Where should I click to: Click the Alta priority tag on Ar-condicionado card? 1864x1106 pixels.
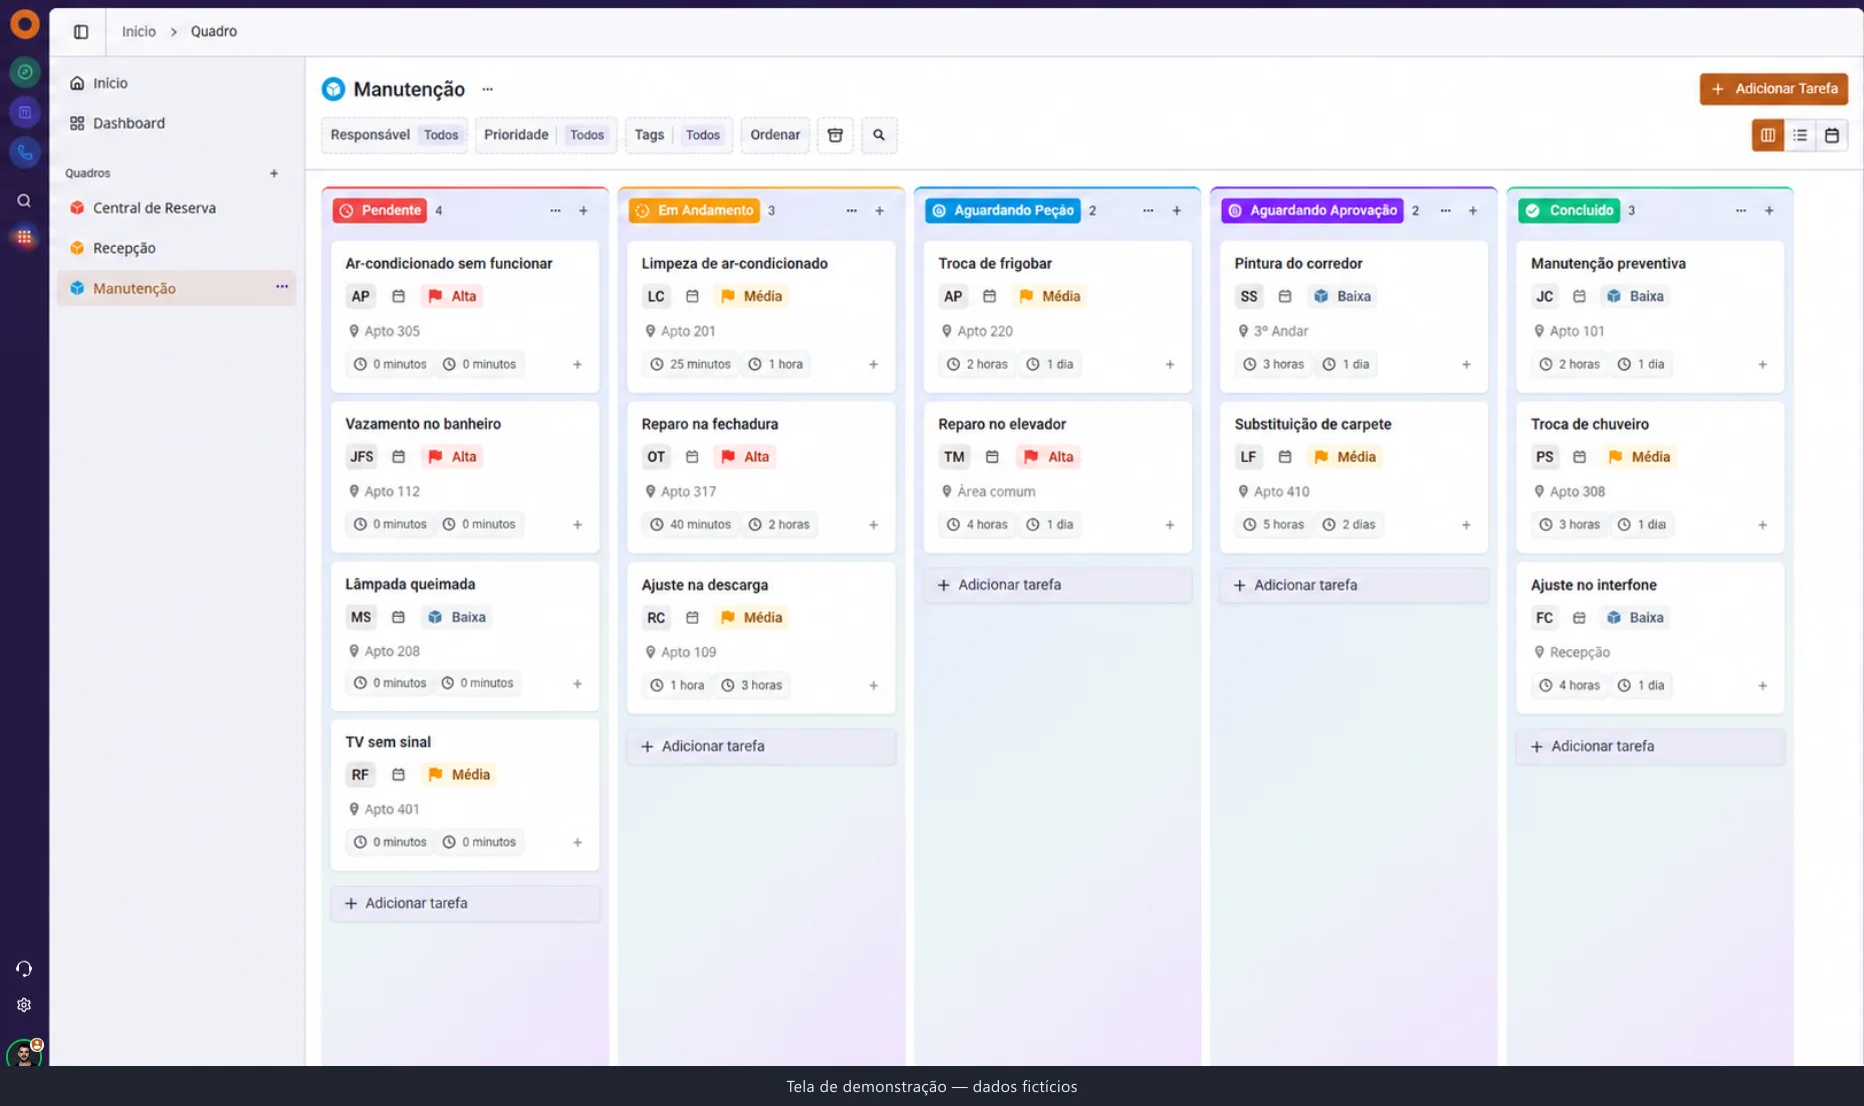[451, 296]
